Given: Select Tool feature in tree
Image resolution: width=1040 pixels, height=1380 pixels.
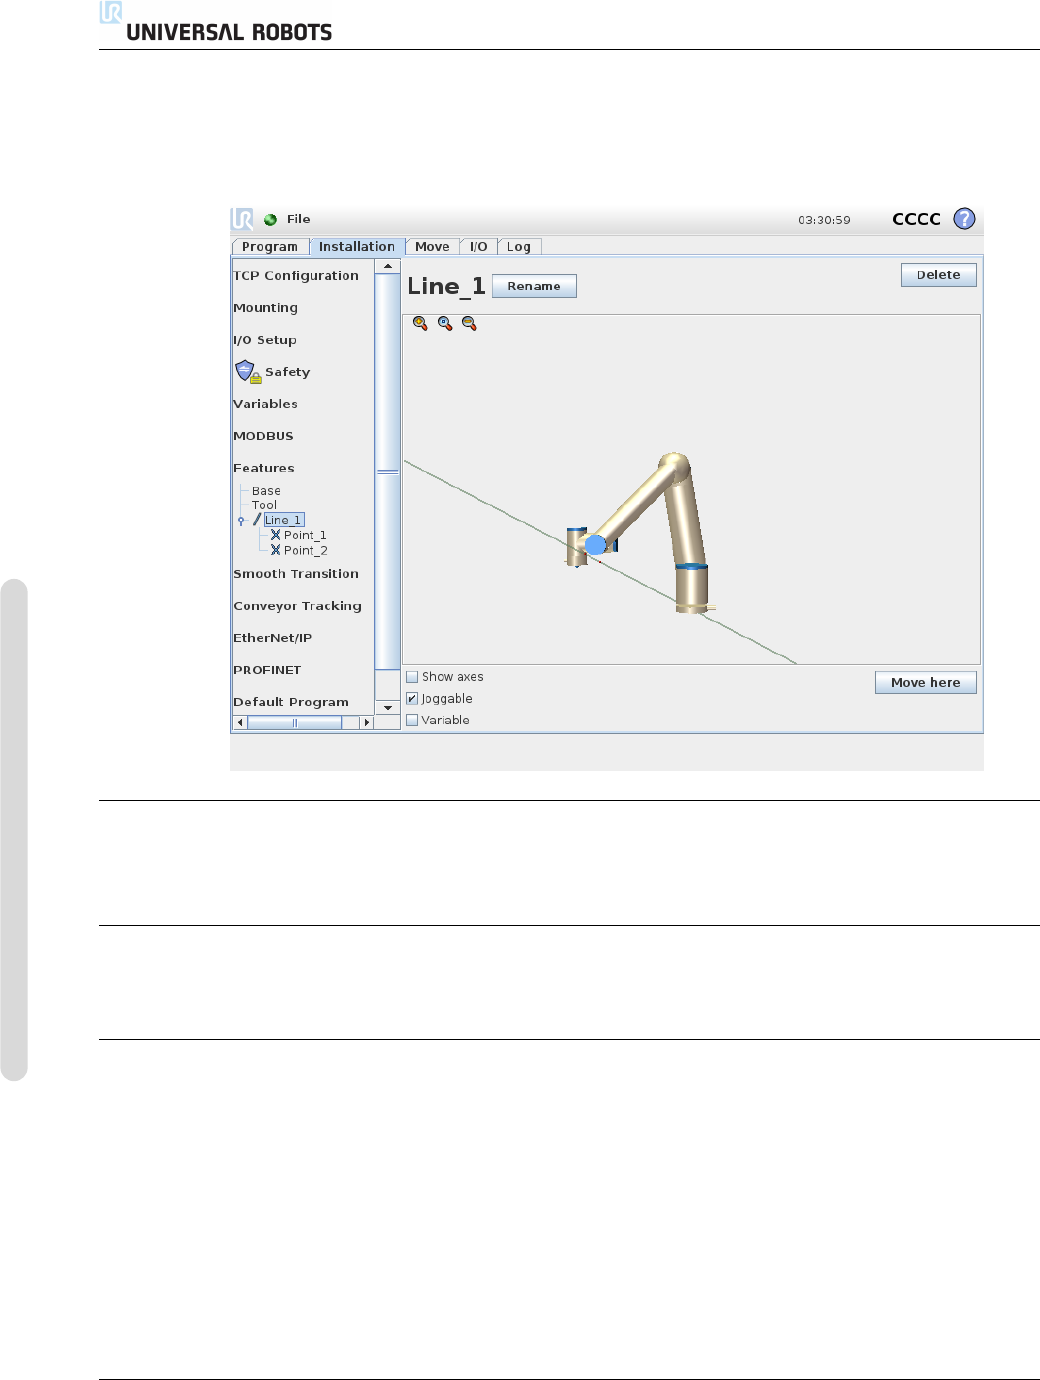Looking at the screenshot, I should 264,505.
